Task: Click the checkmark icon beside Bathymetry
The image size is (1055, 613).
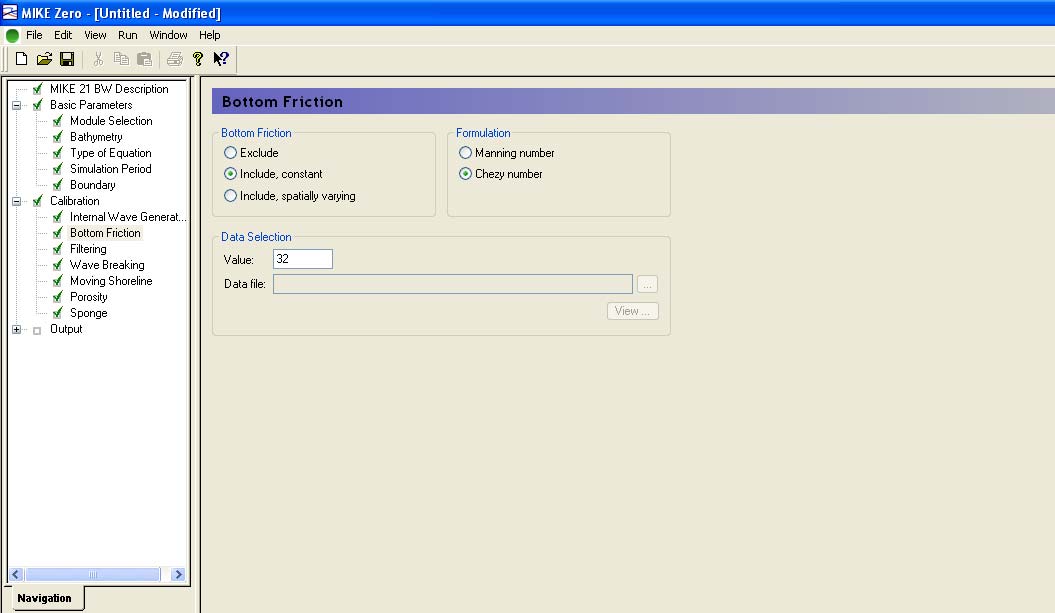Action: tap(58, 137)
